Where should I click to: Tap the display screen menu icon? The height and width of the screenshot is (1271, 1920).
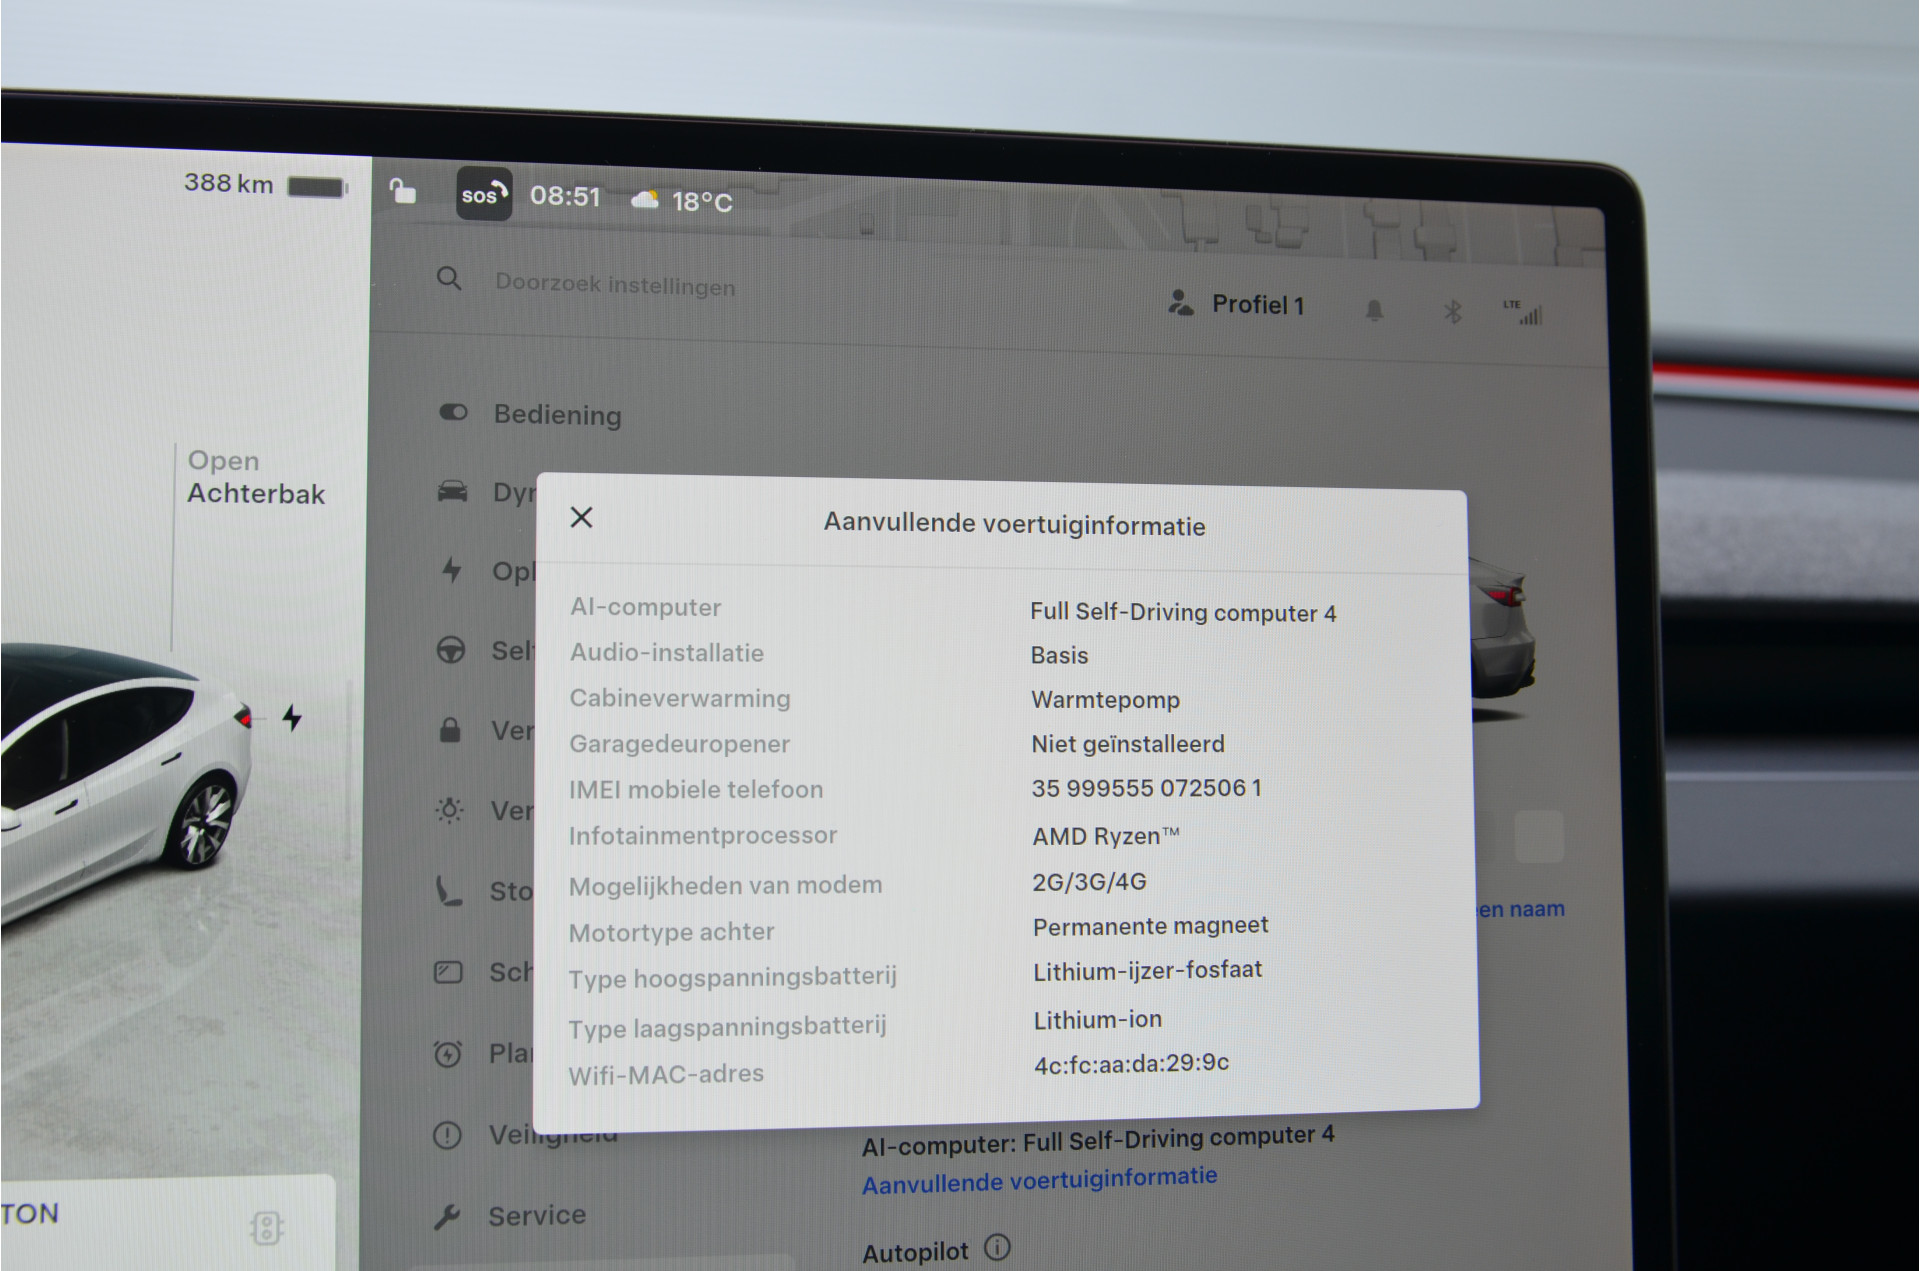click(x=448, y=972)
